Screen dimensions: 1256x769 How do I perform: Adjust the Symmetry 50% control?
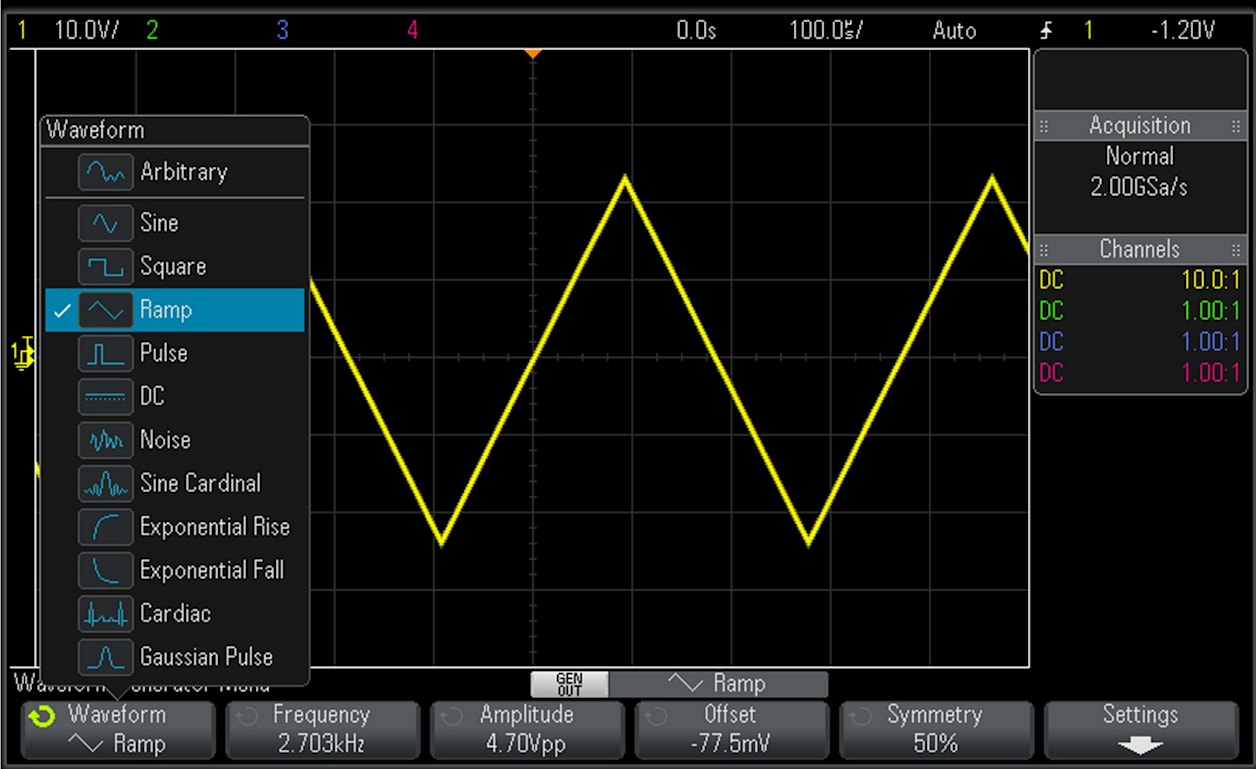[x=936, y=728]
